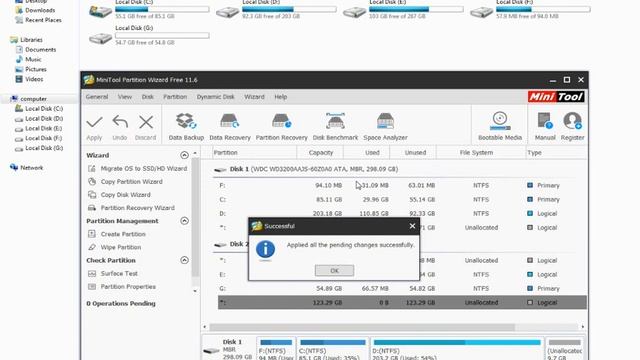Close the Successful dialog

tap(412, 226)
